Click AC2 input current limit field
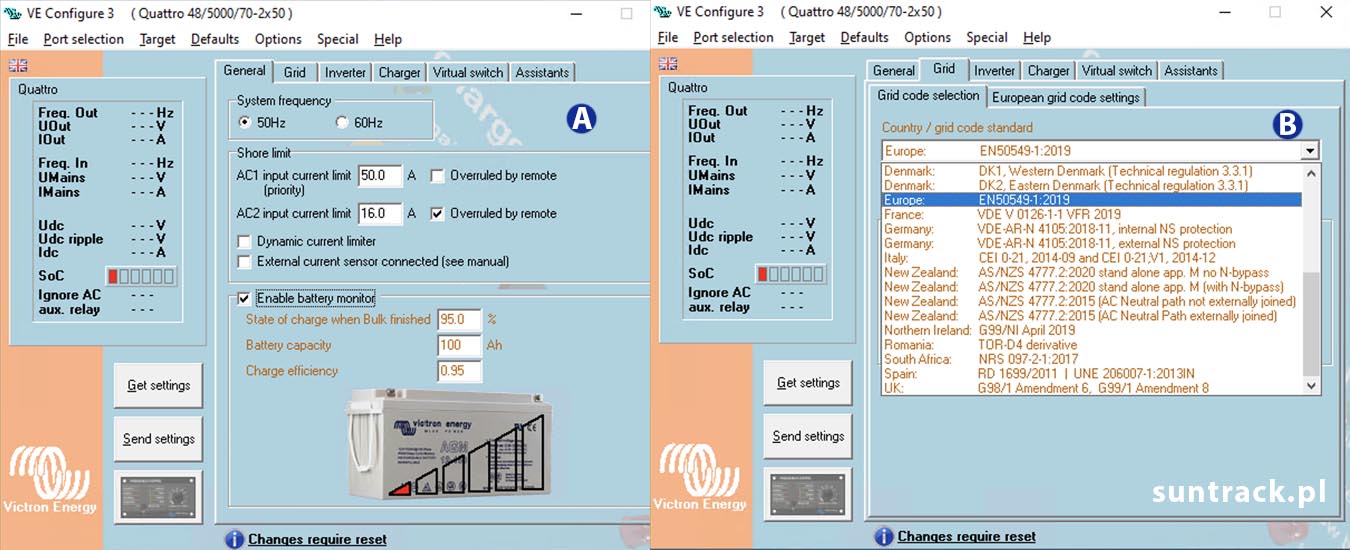 point(380,213)
